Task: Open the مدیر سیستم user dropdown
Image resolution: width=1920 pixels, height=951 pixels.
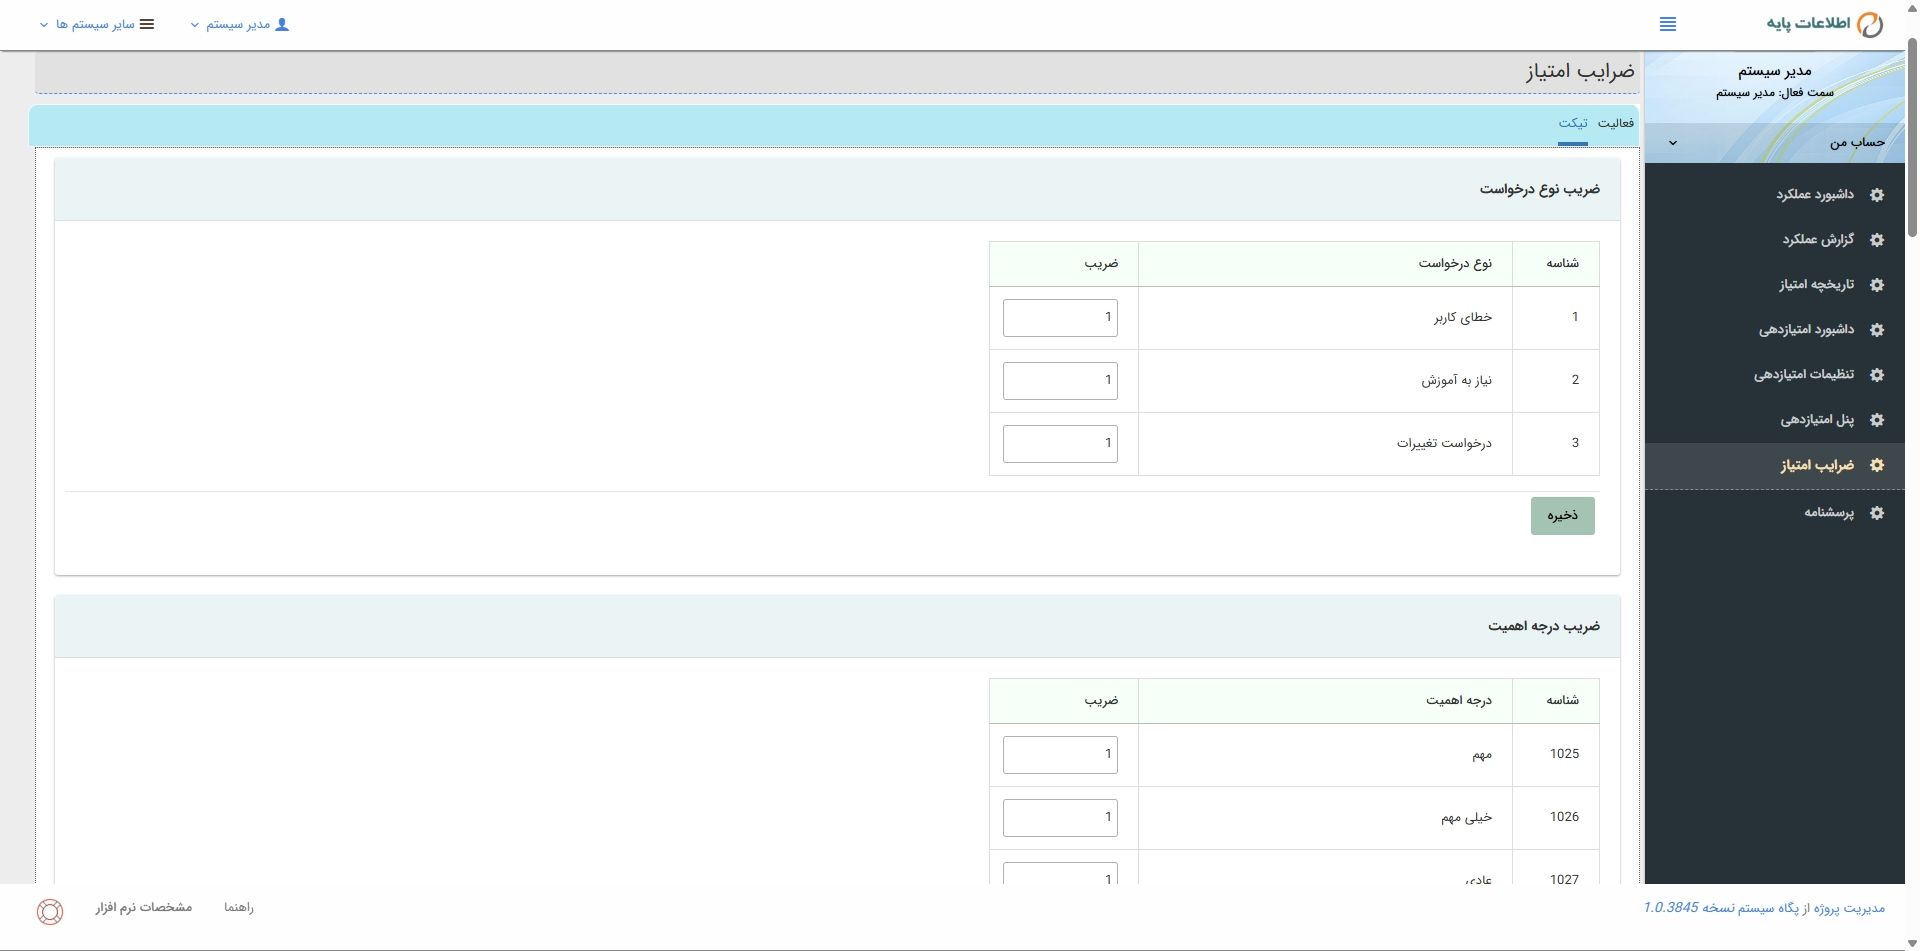Action: (240, 24)
